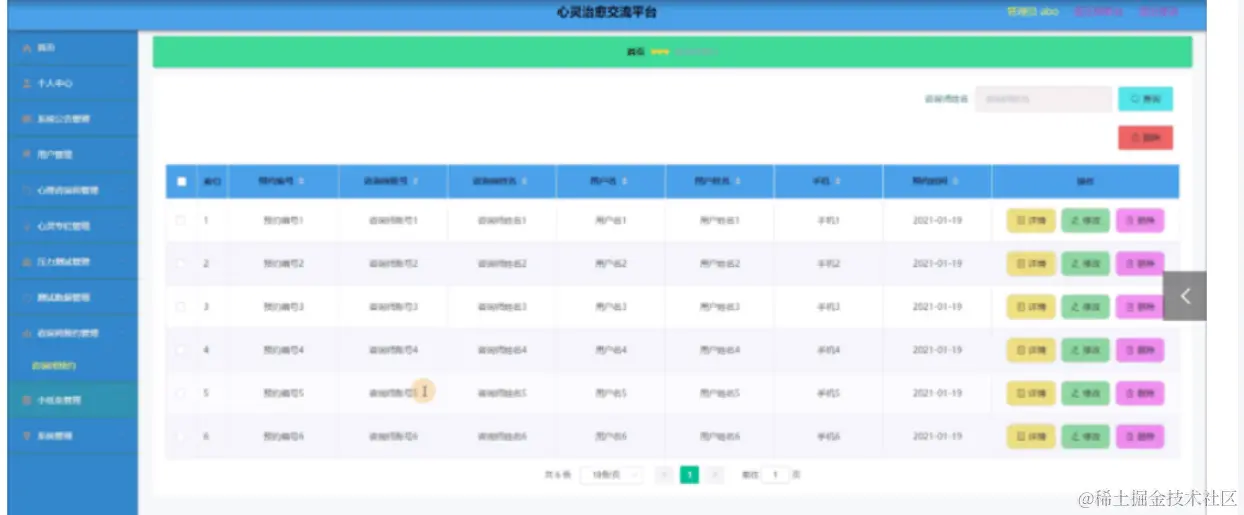Click the red batch 删除 button above table

(1145, 138)
